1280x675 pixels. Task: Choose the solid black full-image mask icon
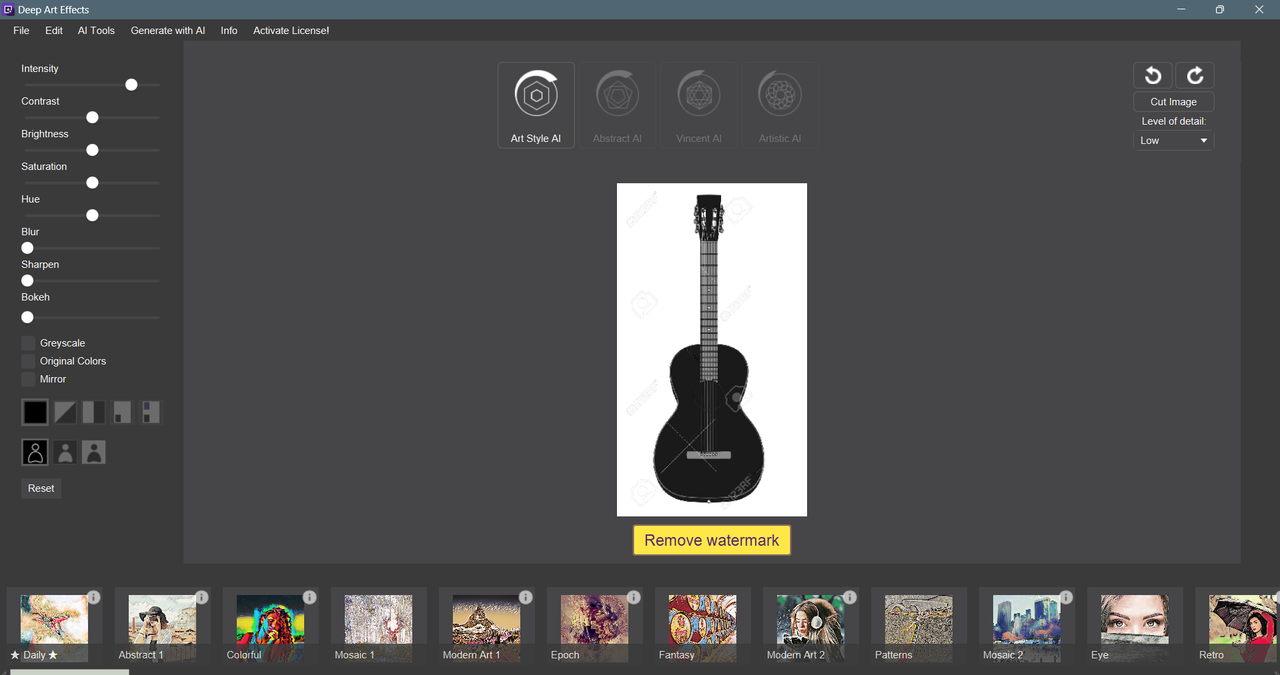point(35,412)
